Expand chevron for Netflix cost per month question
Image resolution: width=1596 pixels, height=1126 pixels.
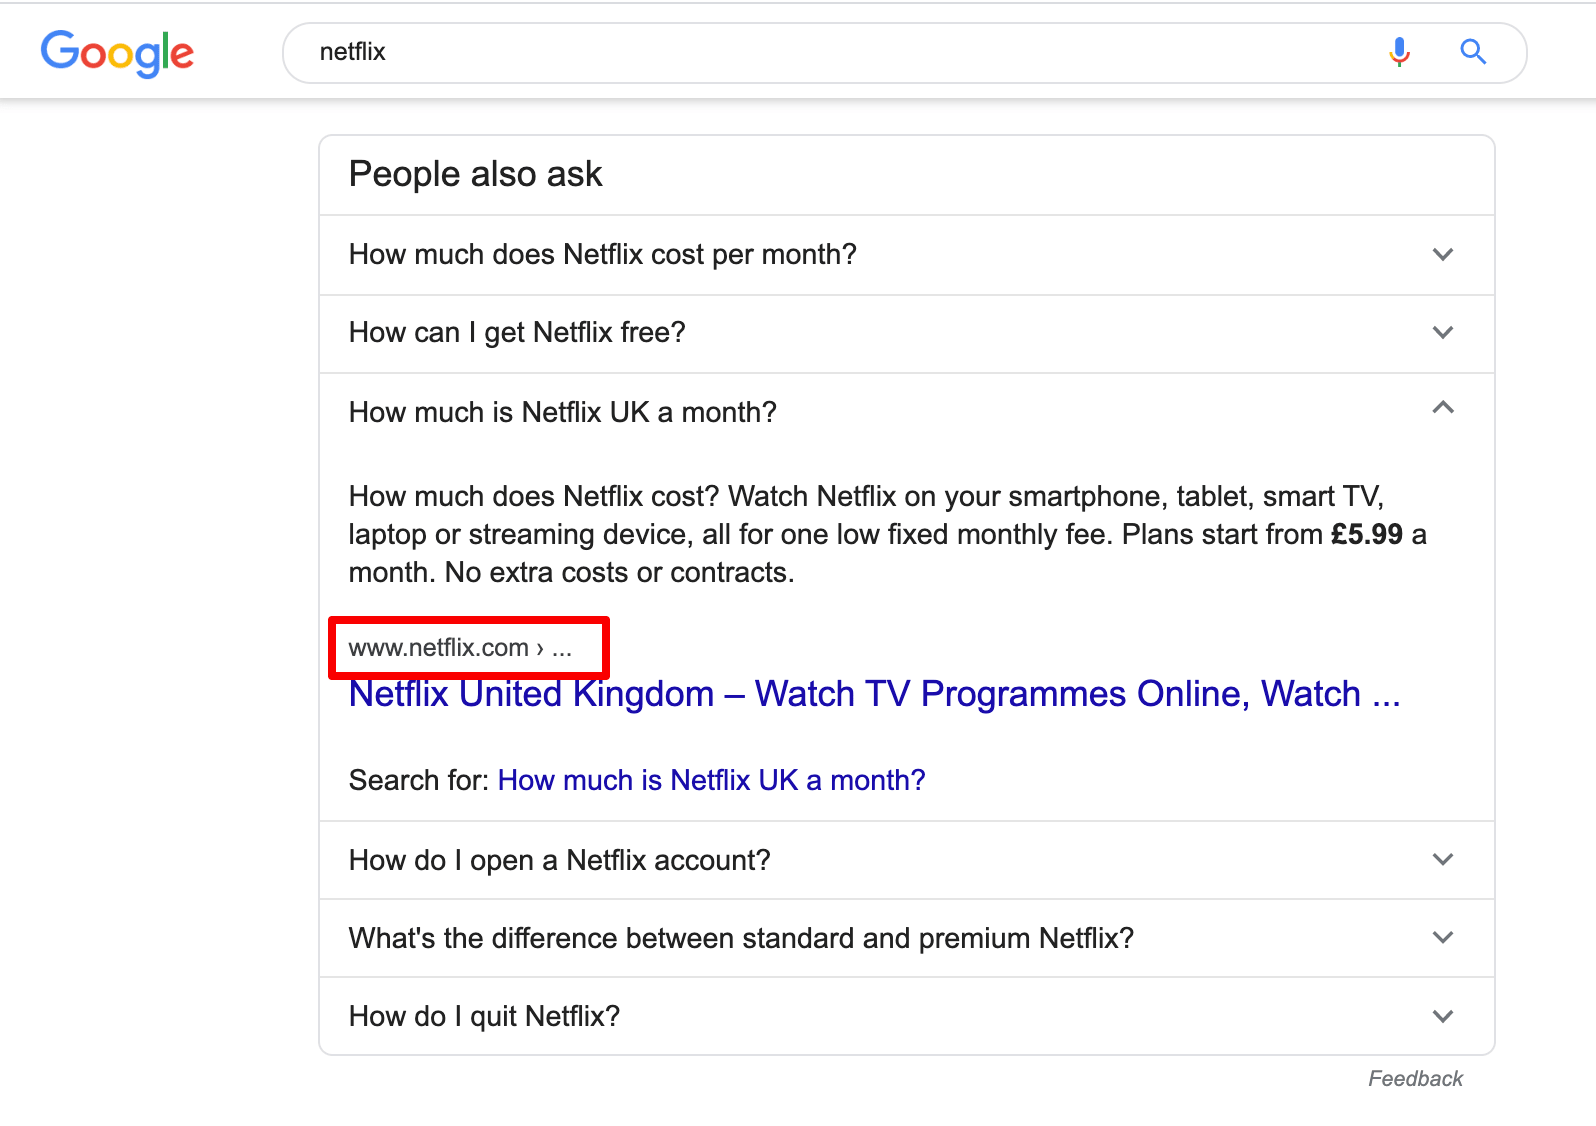[1442, 255]
